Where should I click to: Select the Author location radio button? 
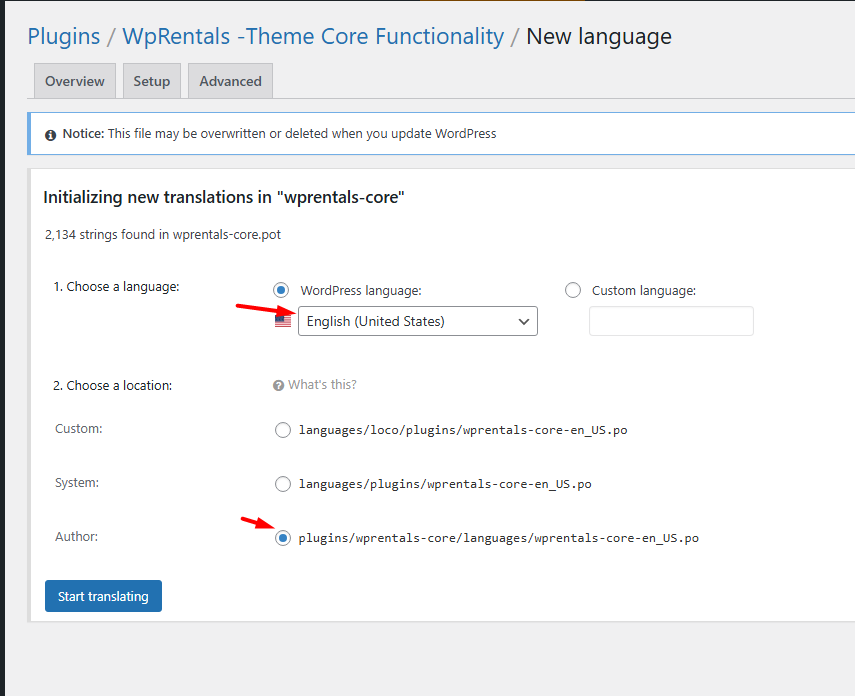pyautogui.click(x=282, y=538)
